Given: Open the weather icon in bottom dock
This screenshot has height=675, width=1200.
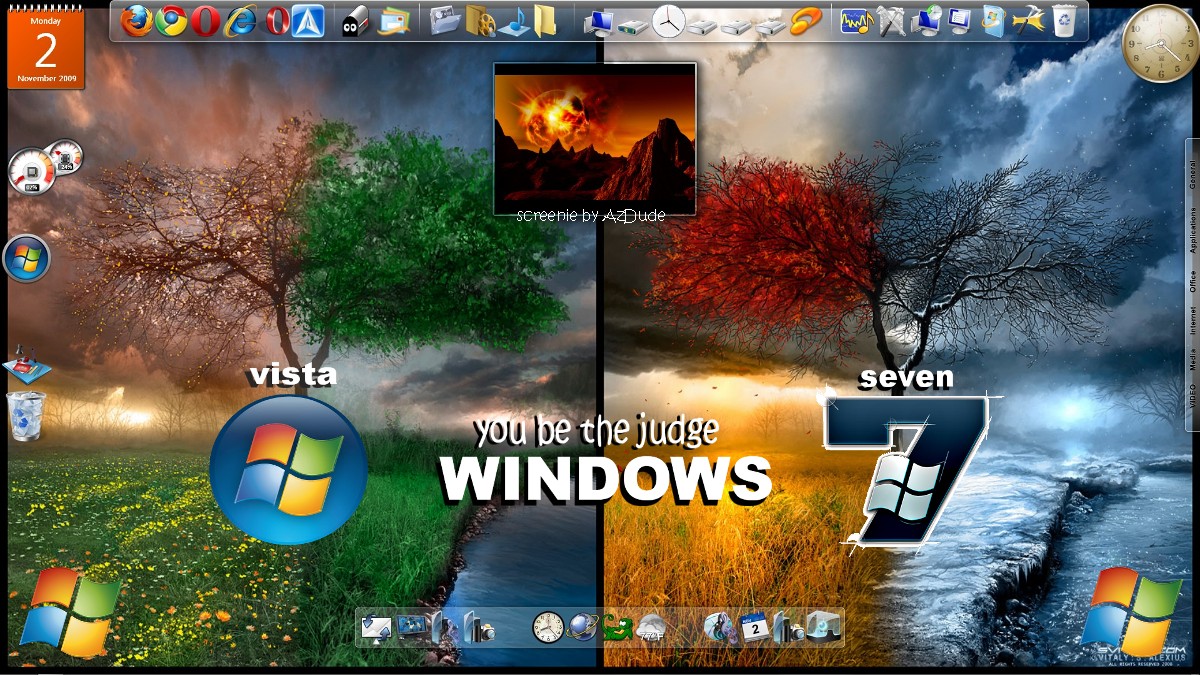Looking at the screenshot, I should click(x=652, y=628).
